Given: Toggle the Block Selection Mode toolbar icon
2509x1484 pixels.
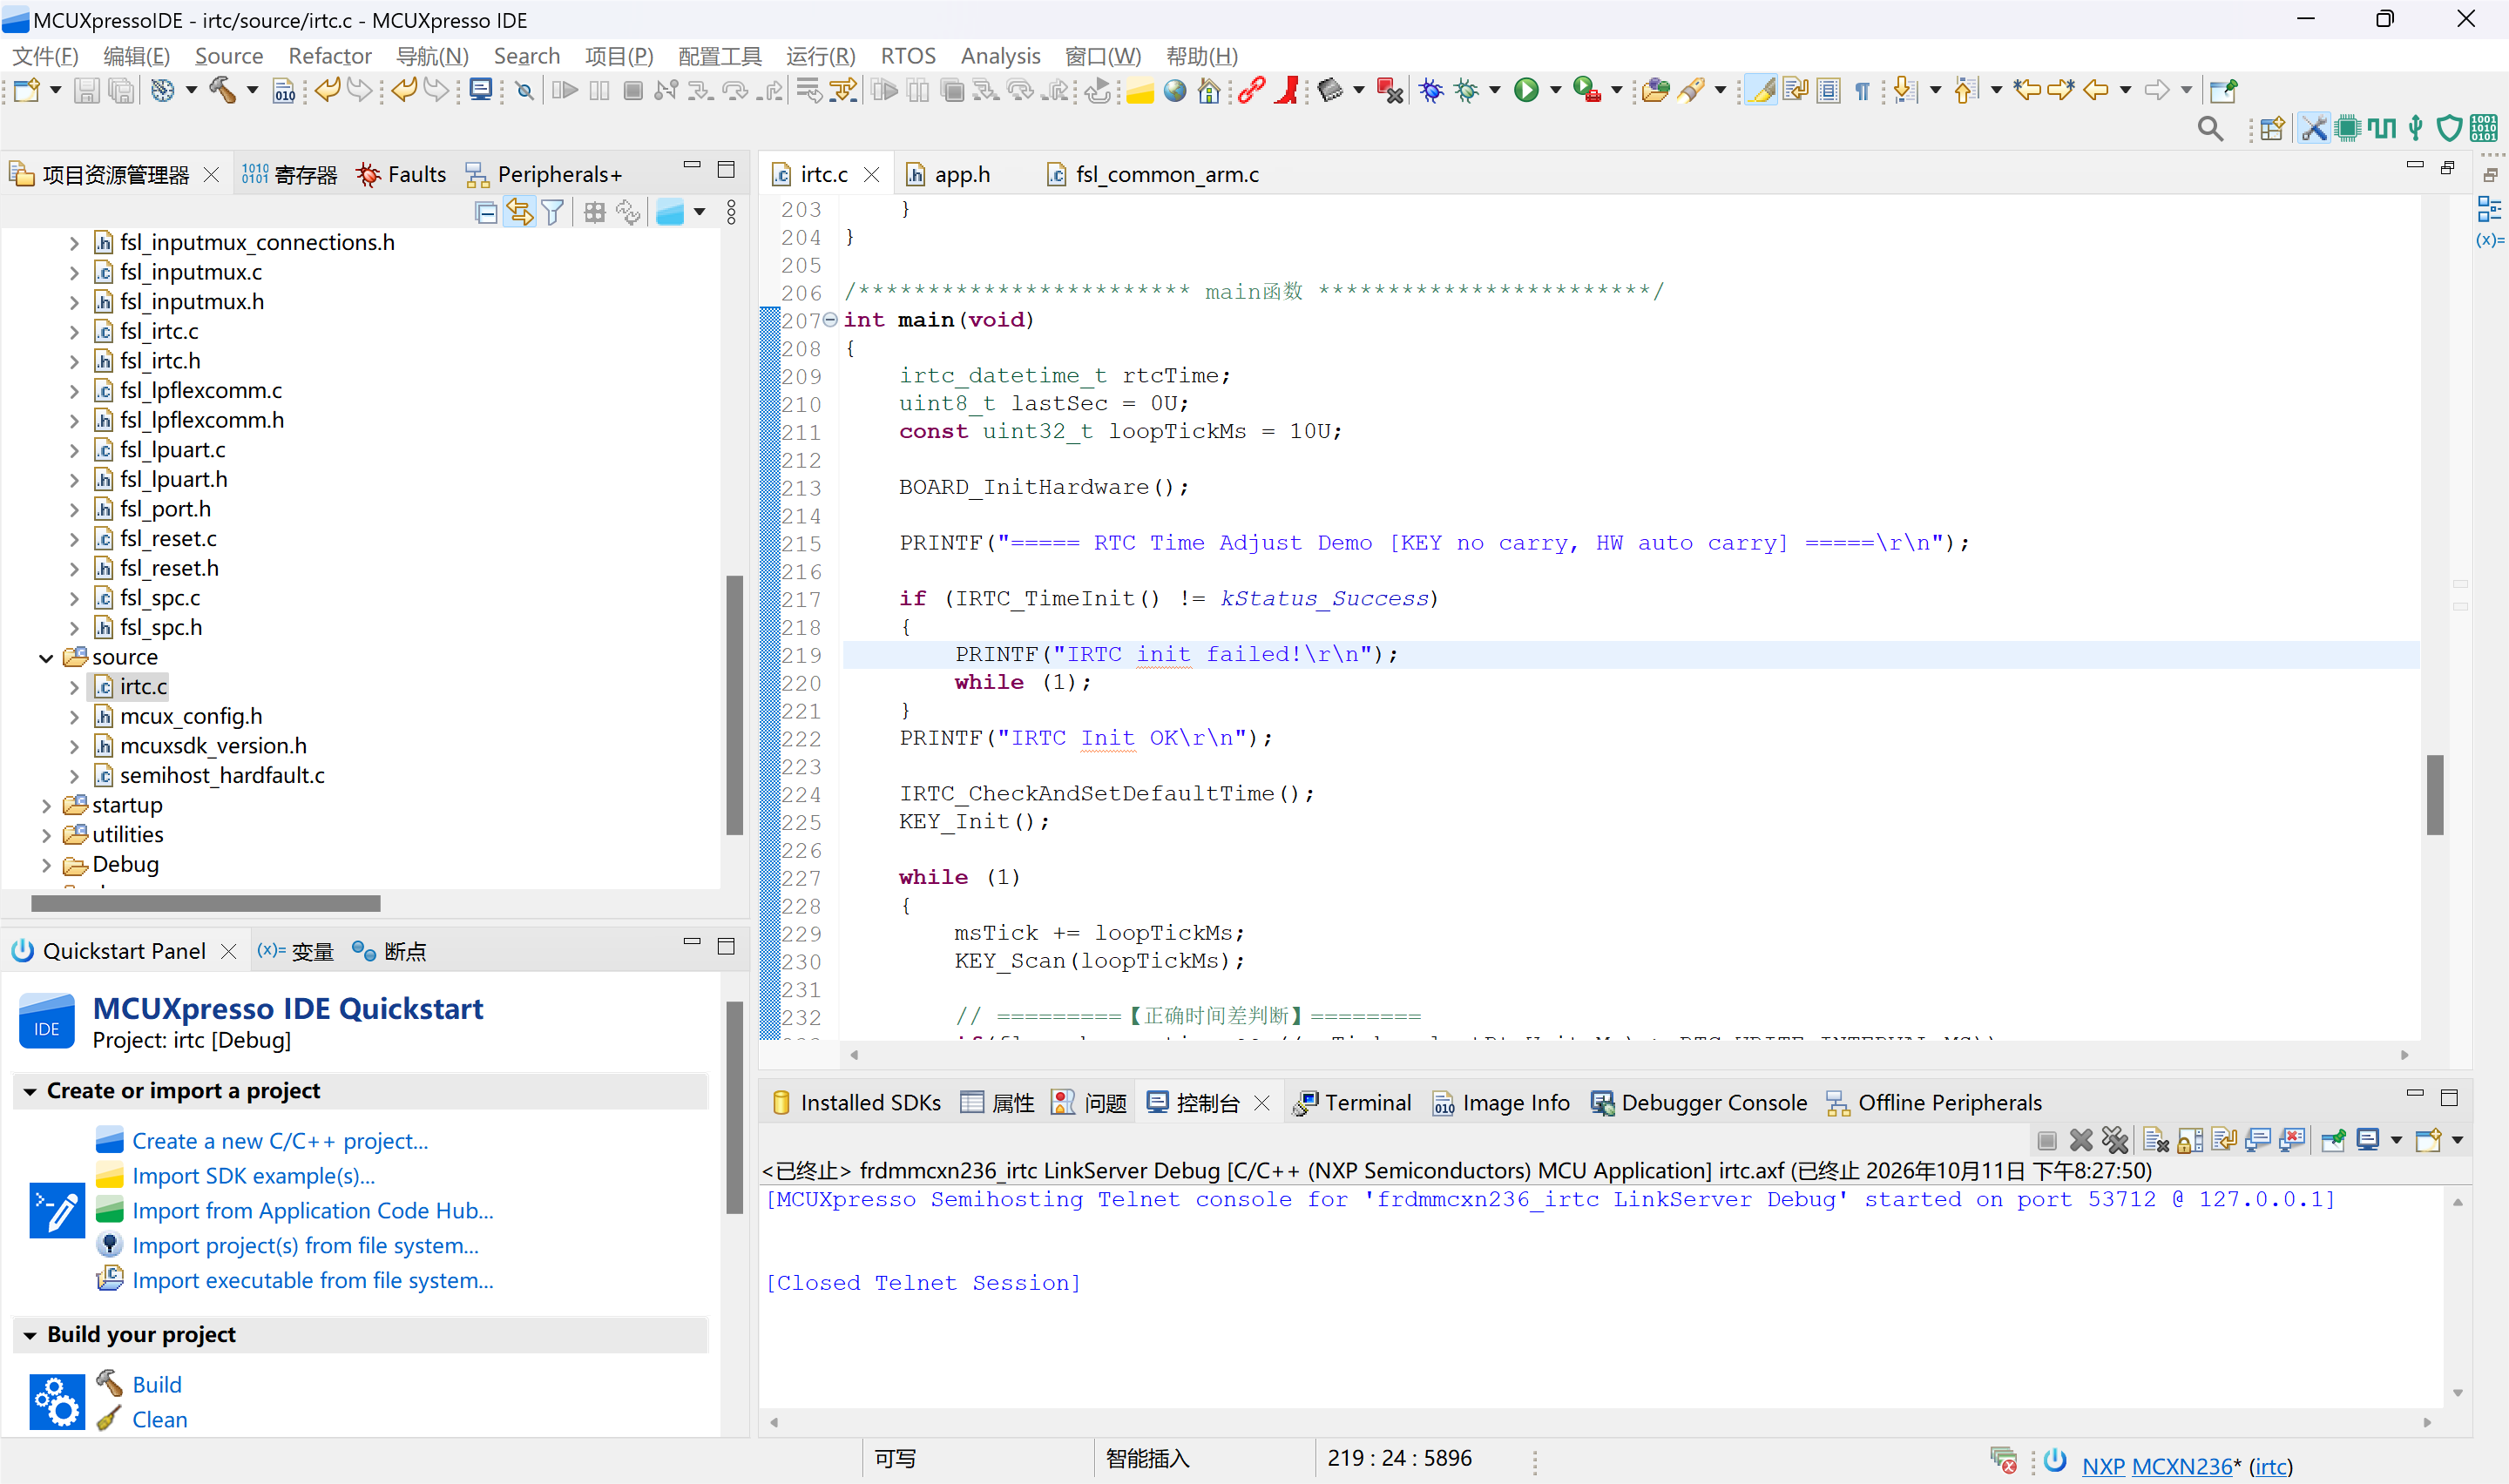Looking at the screenshot, I should point(1828,91).
